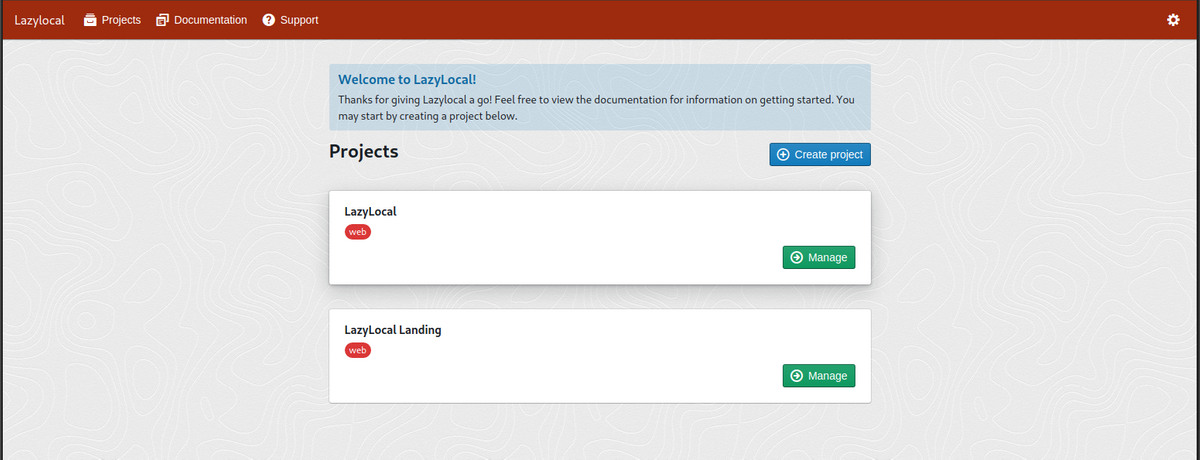This screenshot has height=460, width=1200.
Task: Click the arrow icon on LazyLocal Landing's Manage button
Action: pyautogui.click(x=796, y=376)
